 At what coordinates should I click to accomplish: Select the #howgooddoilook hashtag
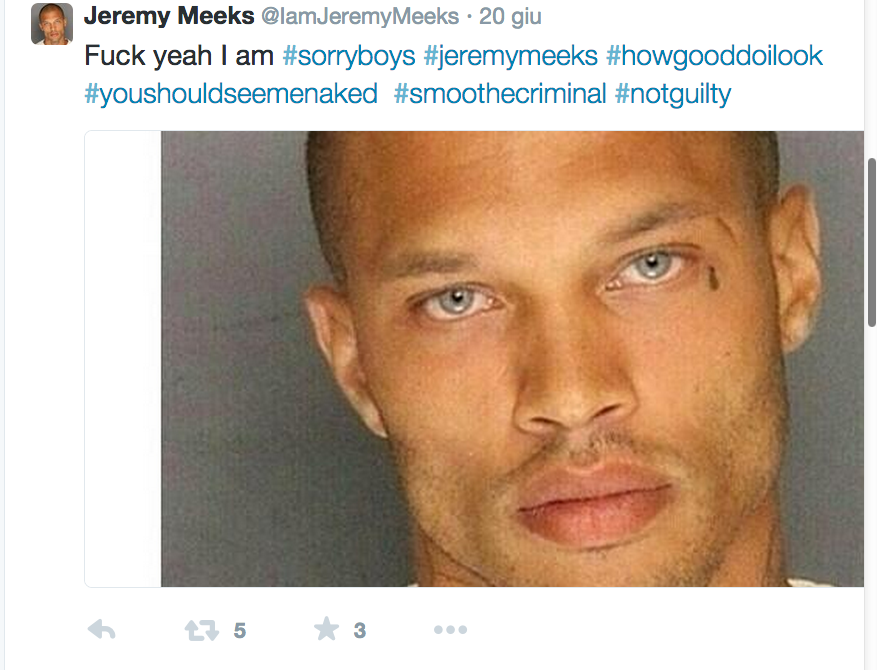click(714, 55)
